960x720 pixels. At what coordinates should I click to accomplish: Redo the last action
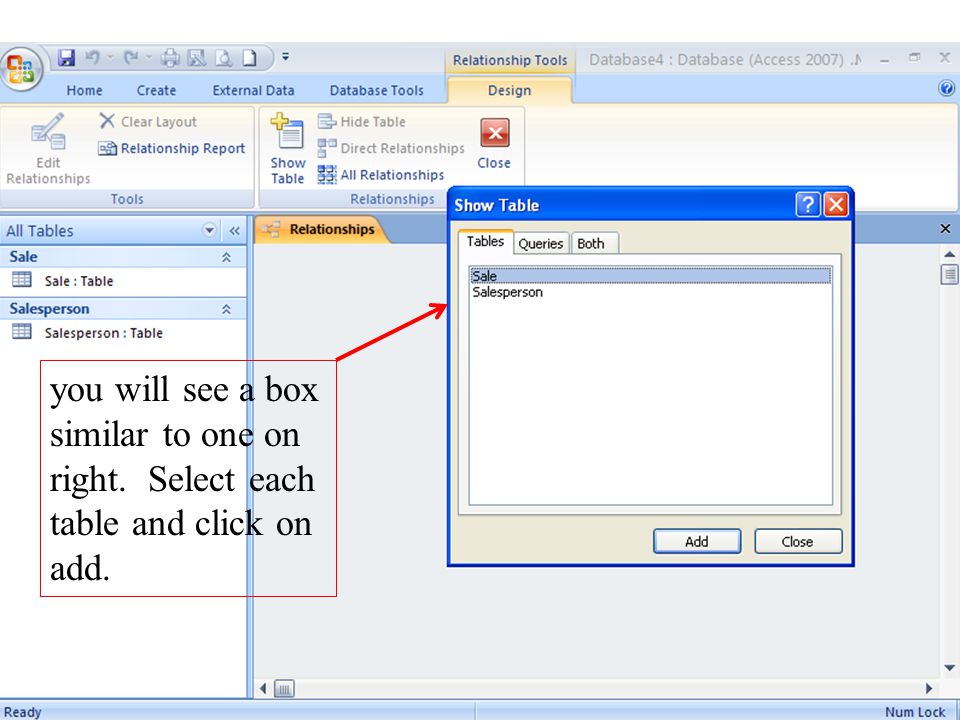[x=131, y=58]
